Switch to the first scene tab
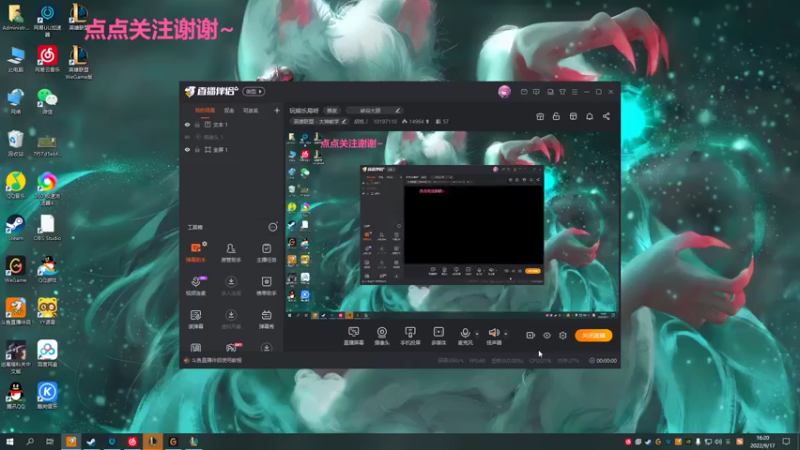This screenshot has width=800, height=450. (205, 110)
